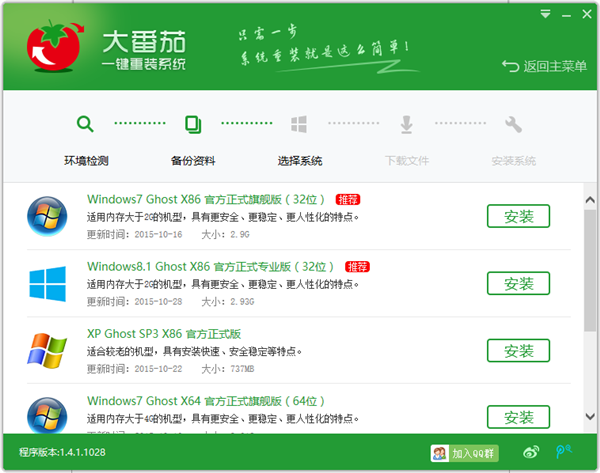Minimize the 大番茄 window
The width and height of the screenshot is (600, 473).
(x=566, y=16)
